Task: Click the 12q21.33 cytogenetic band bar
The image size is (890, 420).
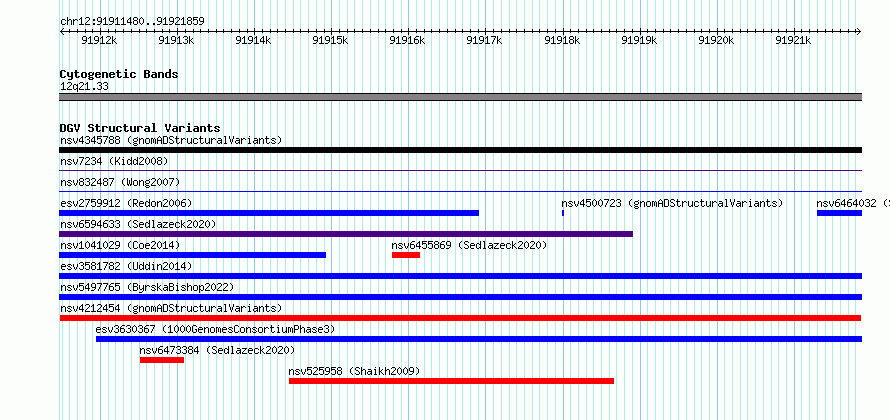Action: tap(460, 97)
